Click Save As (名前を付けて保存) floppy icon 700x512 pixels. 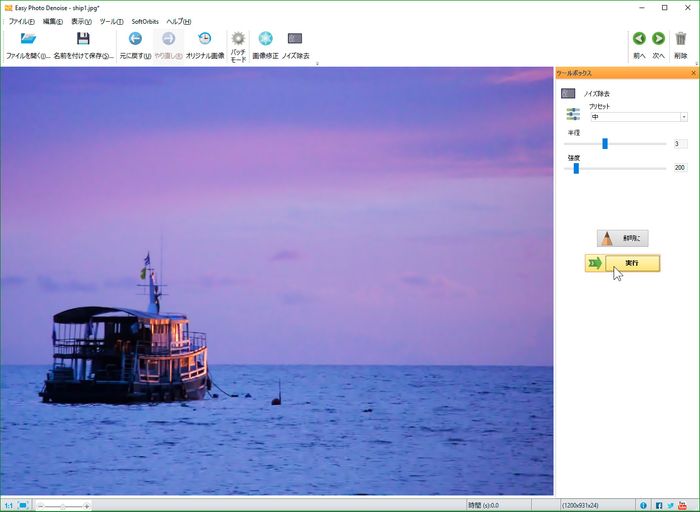coord(83,39)
